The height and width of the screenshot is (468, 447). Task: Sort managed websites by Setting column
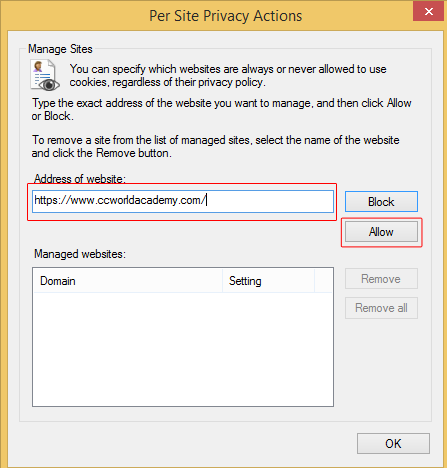pyautogui.click(x=268, y=281)
